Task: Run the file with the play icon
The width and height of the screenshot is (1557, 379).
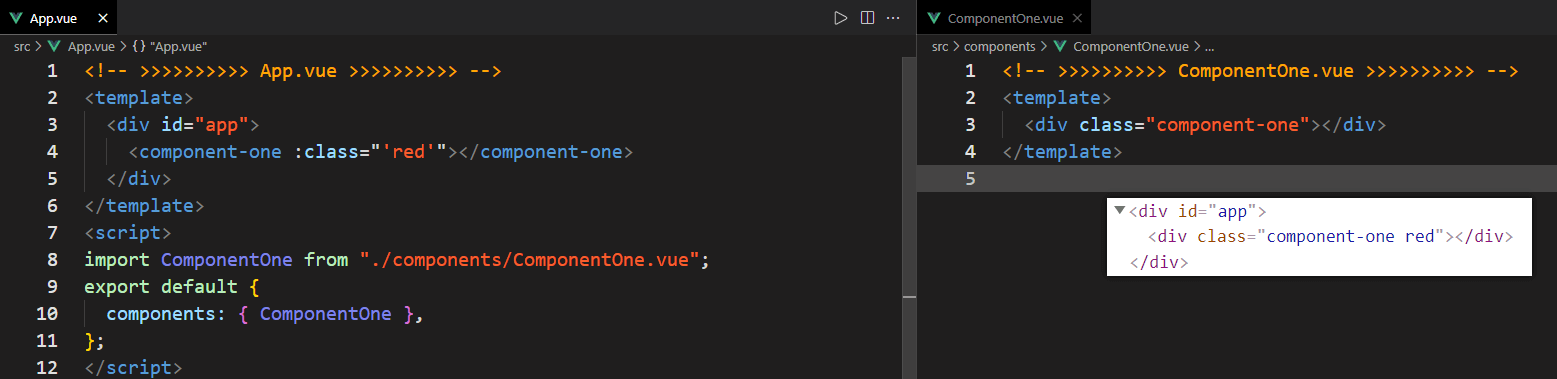Action: click(x=841, y=18)
